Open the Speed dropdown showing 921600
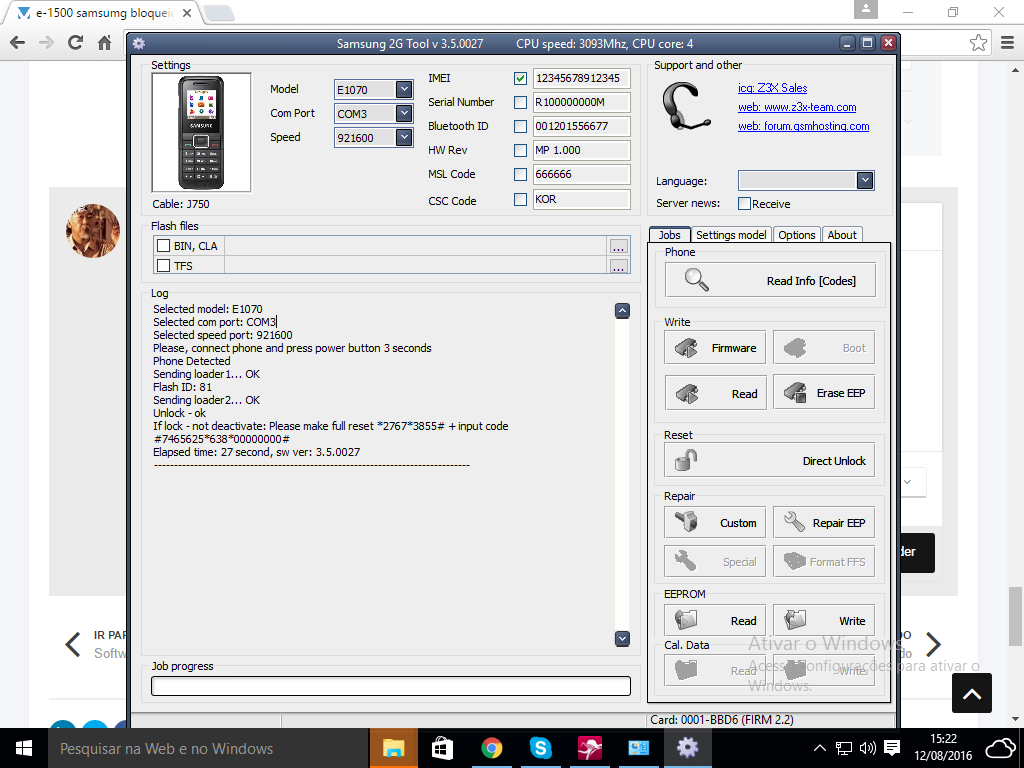The image size is (1024, 768). click(404, 137)
